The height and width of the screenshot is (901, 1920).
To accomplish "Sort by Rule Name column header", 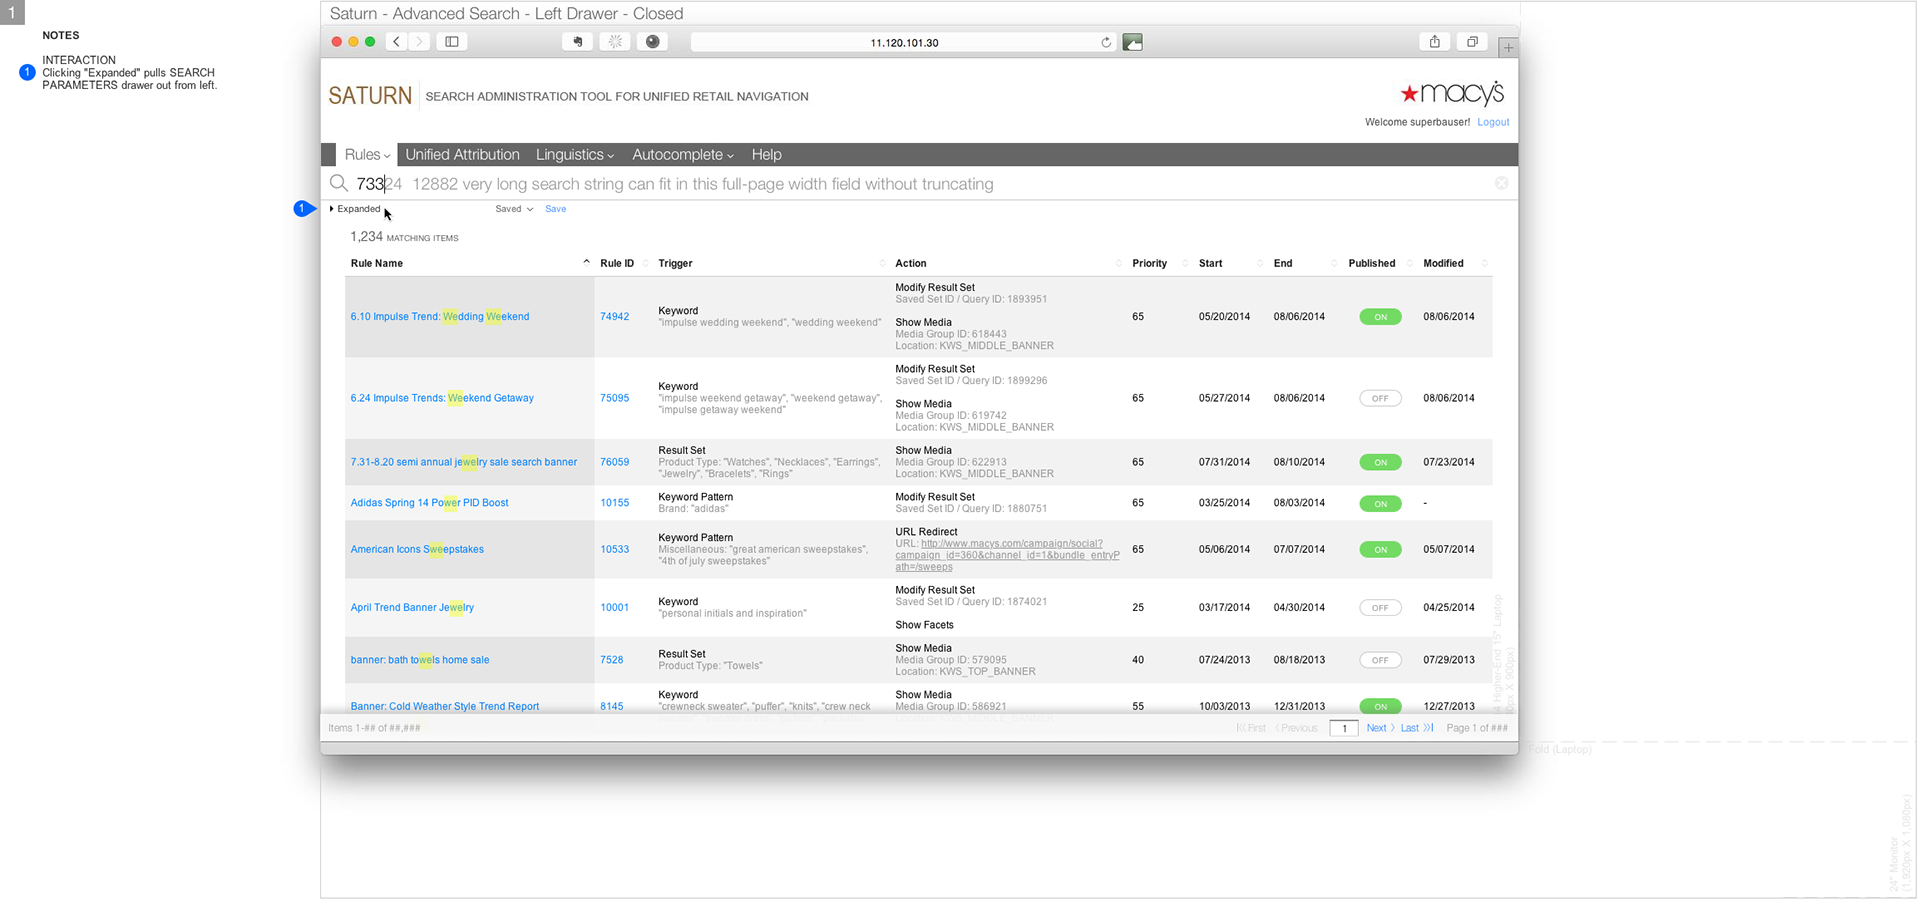I will pyautogui.click(x=377, y=263).
